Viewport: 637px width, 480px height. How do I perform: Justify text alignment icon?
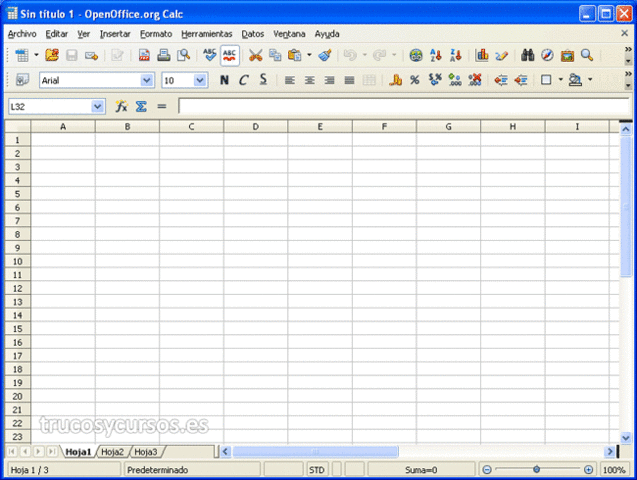[x=349, y=80]
